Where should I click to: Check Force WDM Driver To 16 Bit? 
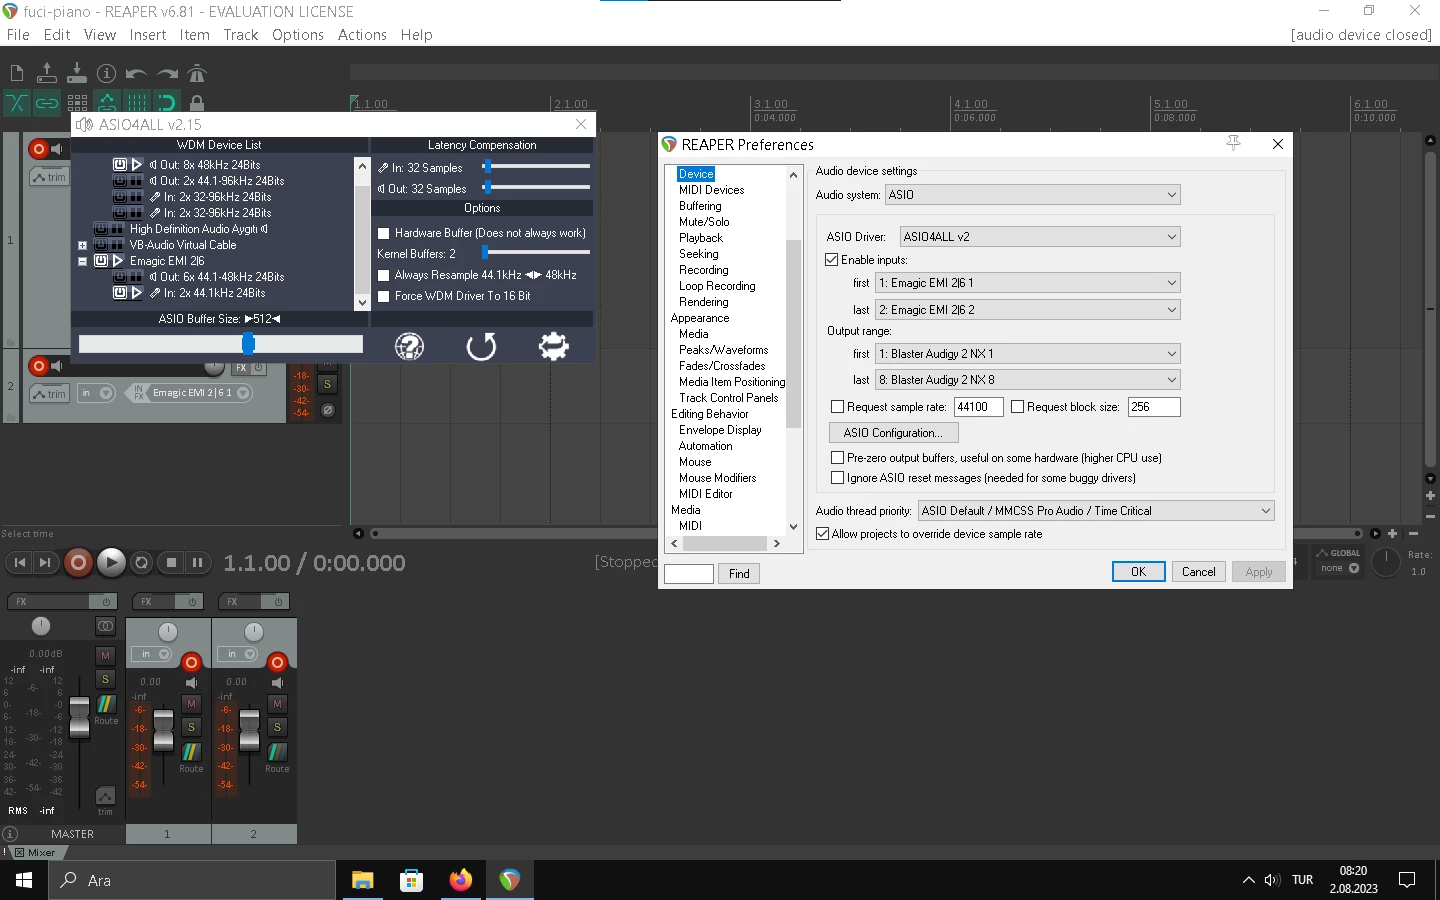point(383,296)
